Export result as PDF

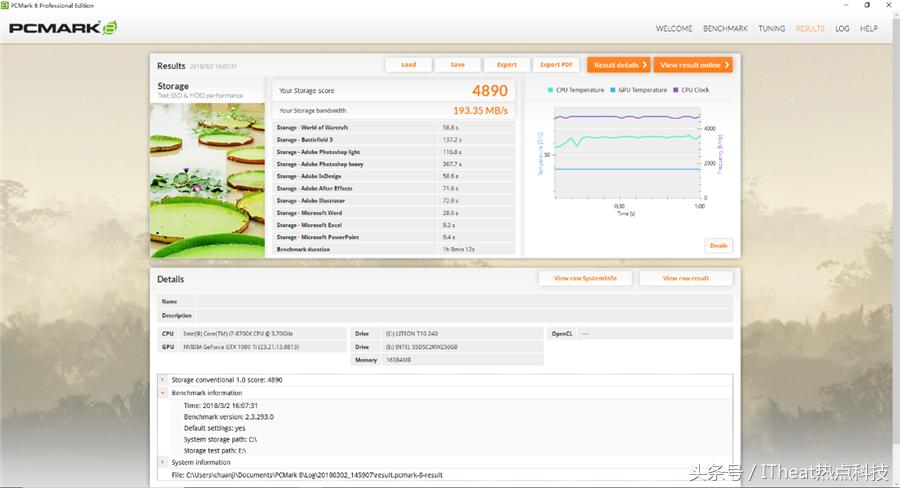[556, 65]
